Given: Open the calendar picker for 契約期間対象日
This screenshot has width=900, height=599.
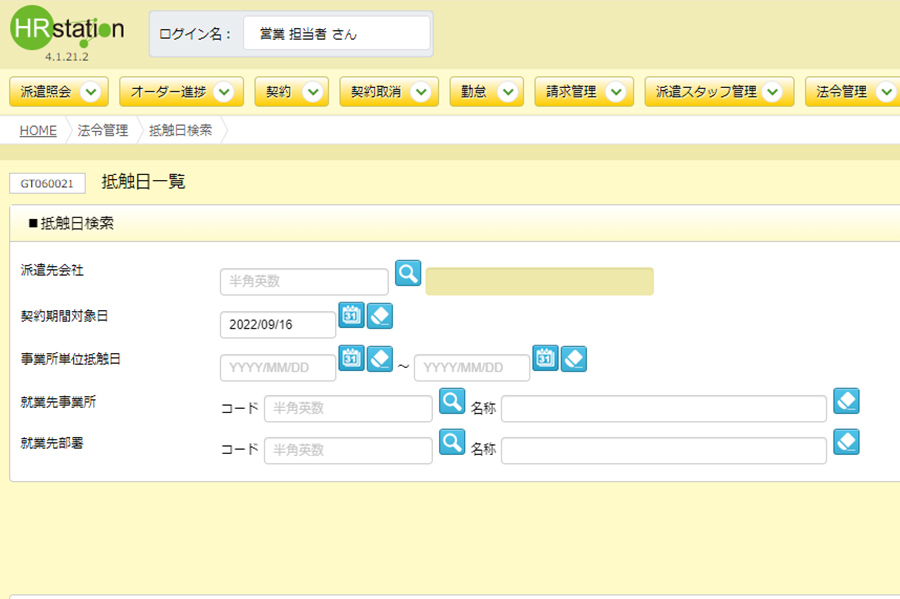Looking at the screenshot, I should pyautogui.click(x=351, y=315).
